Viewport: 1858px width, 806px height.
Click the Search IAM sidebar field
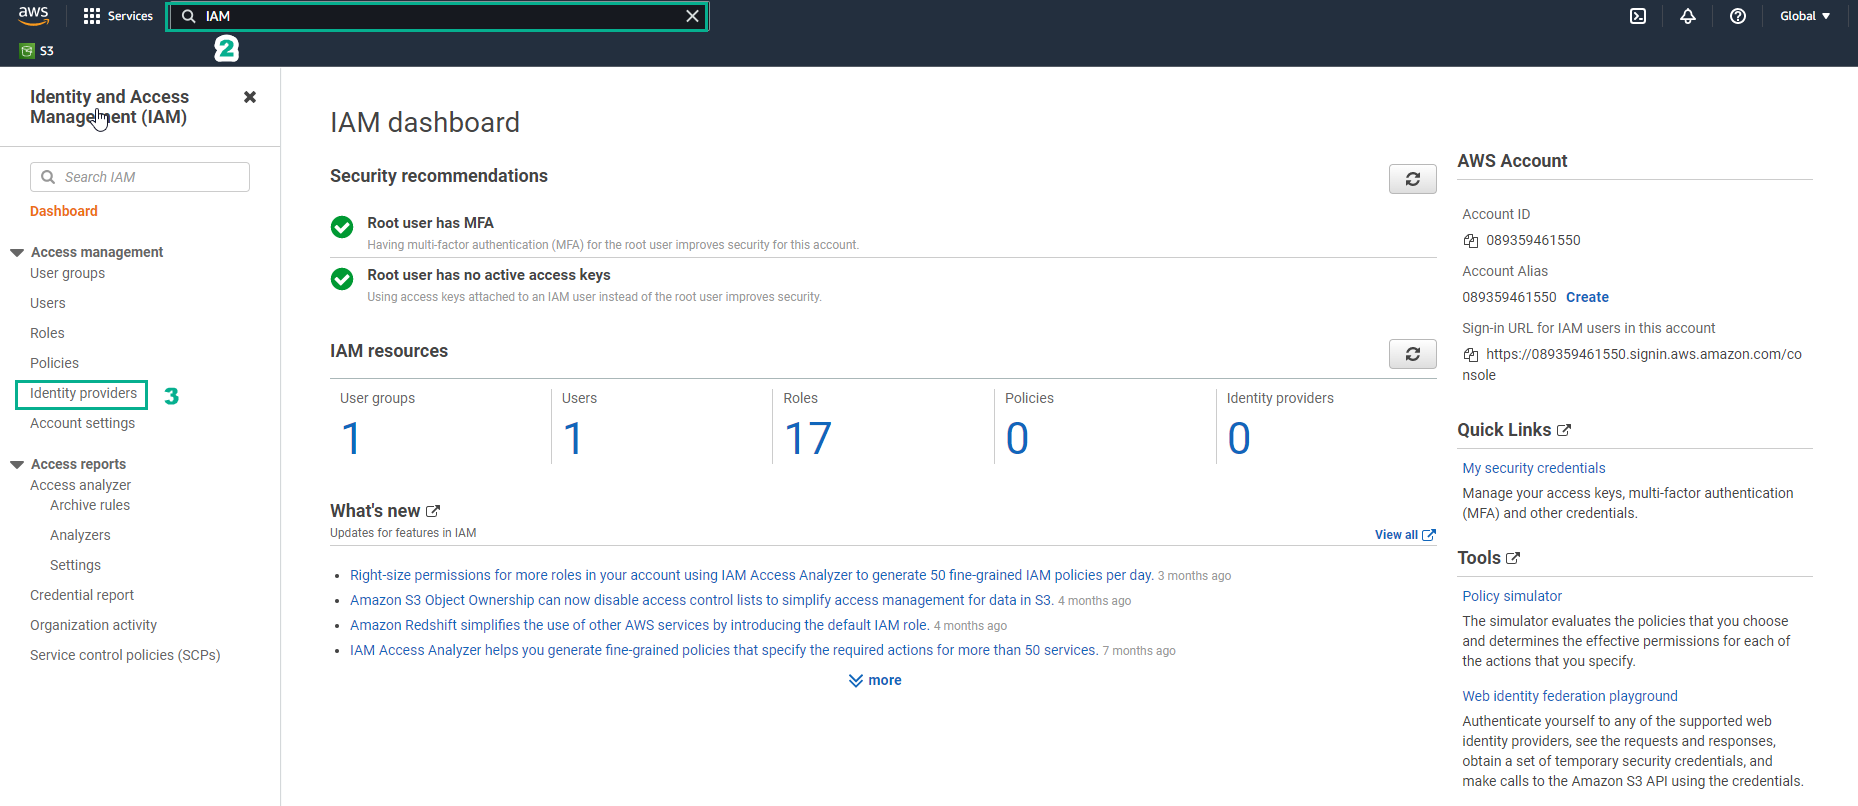tap(140, 177)
